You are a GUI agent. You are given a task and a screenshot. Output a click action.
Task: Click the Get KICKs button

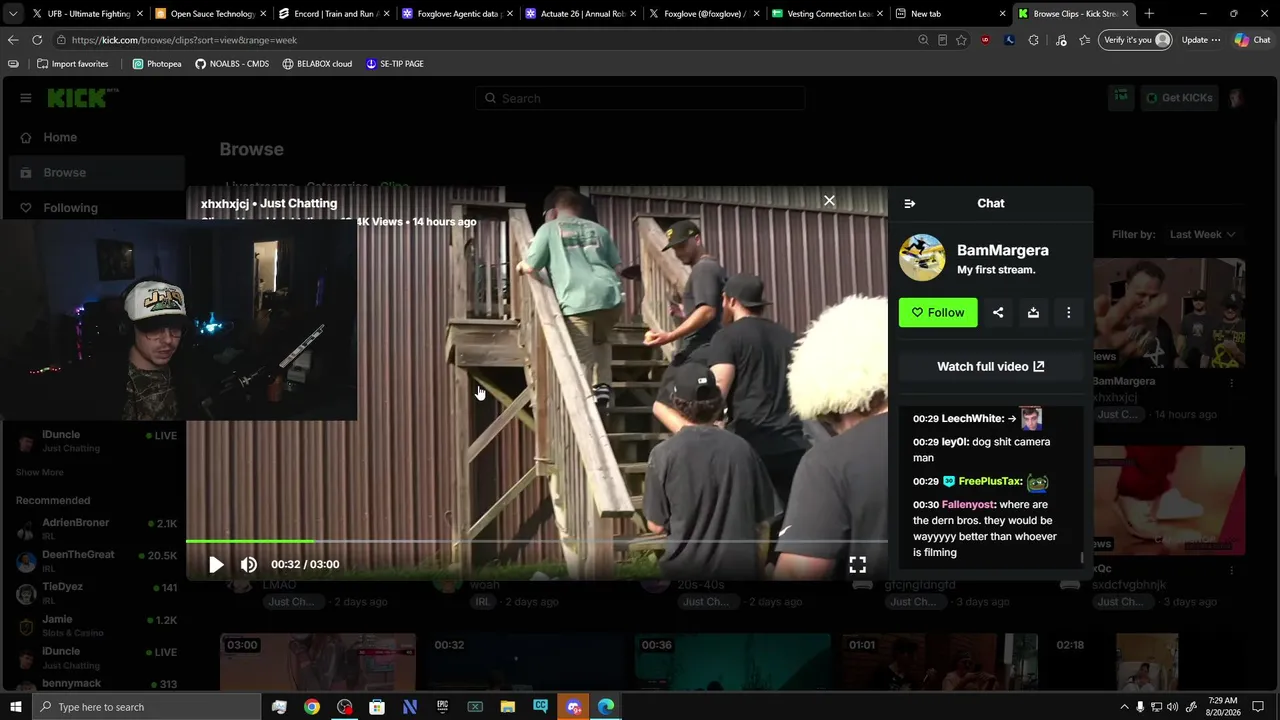(1178, 98)
